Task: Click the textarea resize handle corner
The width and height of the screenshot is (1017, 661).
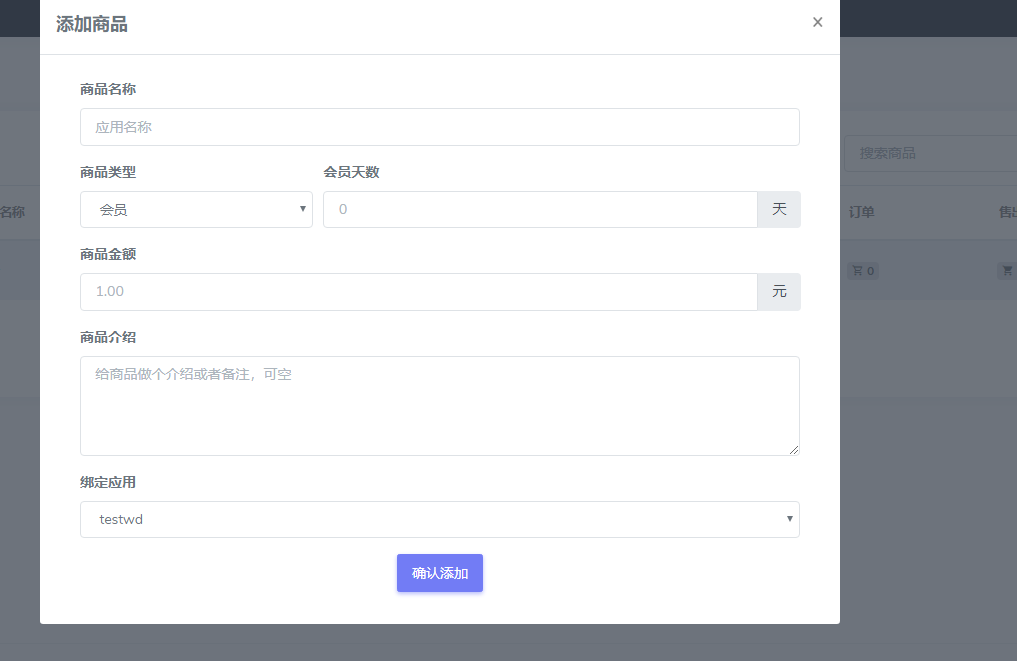Action: (794, 450)
